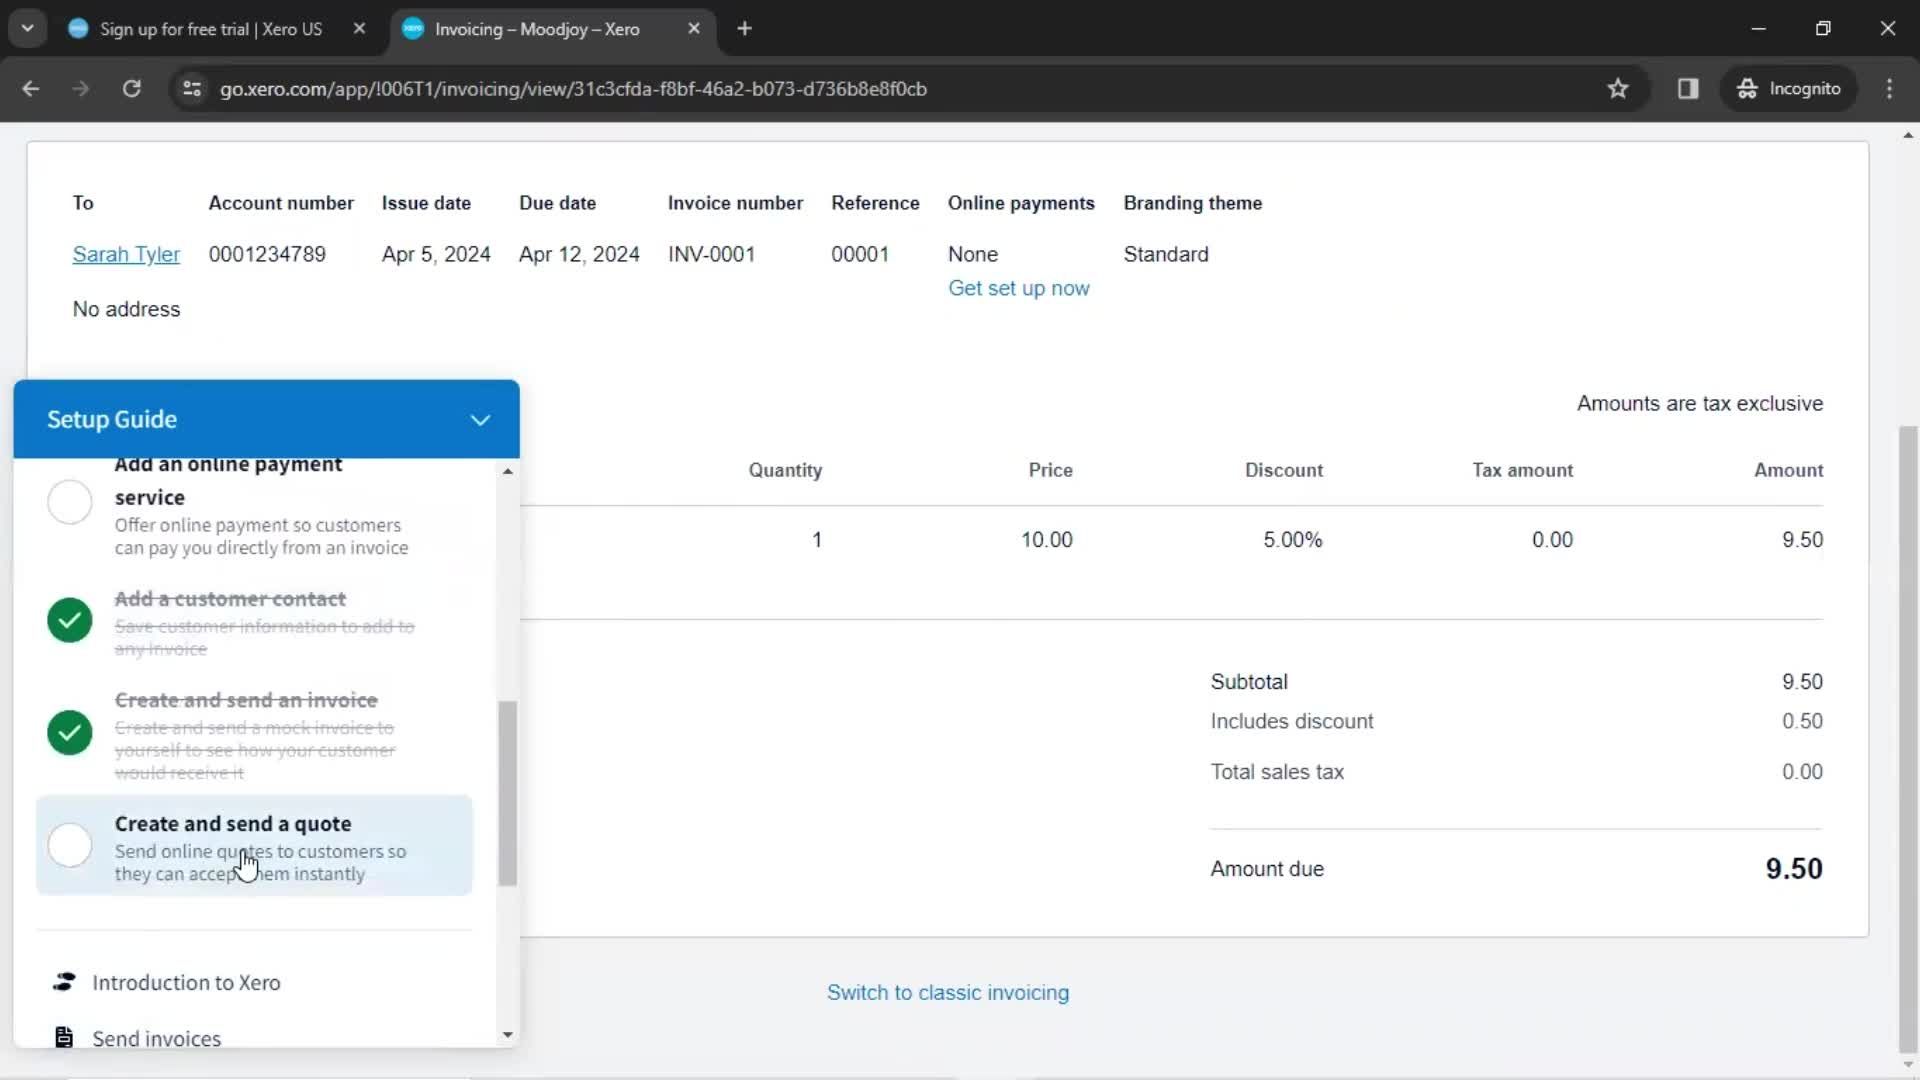This screenshot has width=1920, height=1080.
Task: Click Get set up now link
Action: [x=1018, y=288]
